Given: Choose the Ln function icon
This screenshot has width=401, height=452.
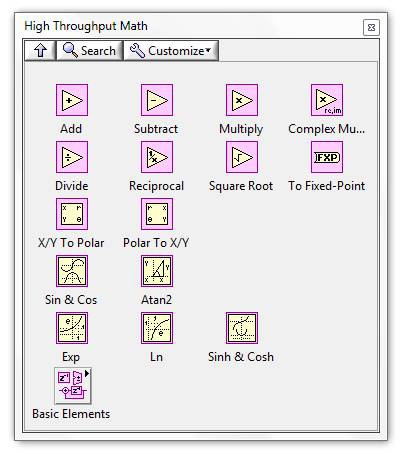Looking at the screenshot, I should 157,328.
